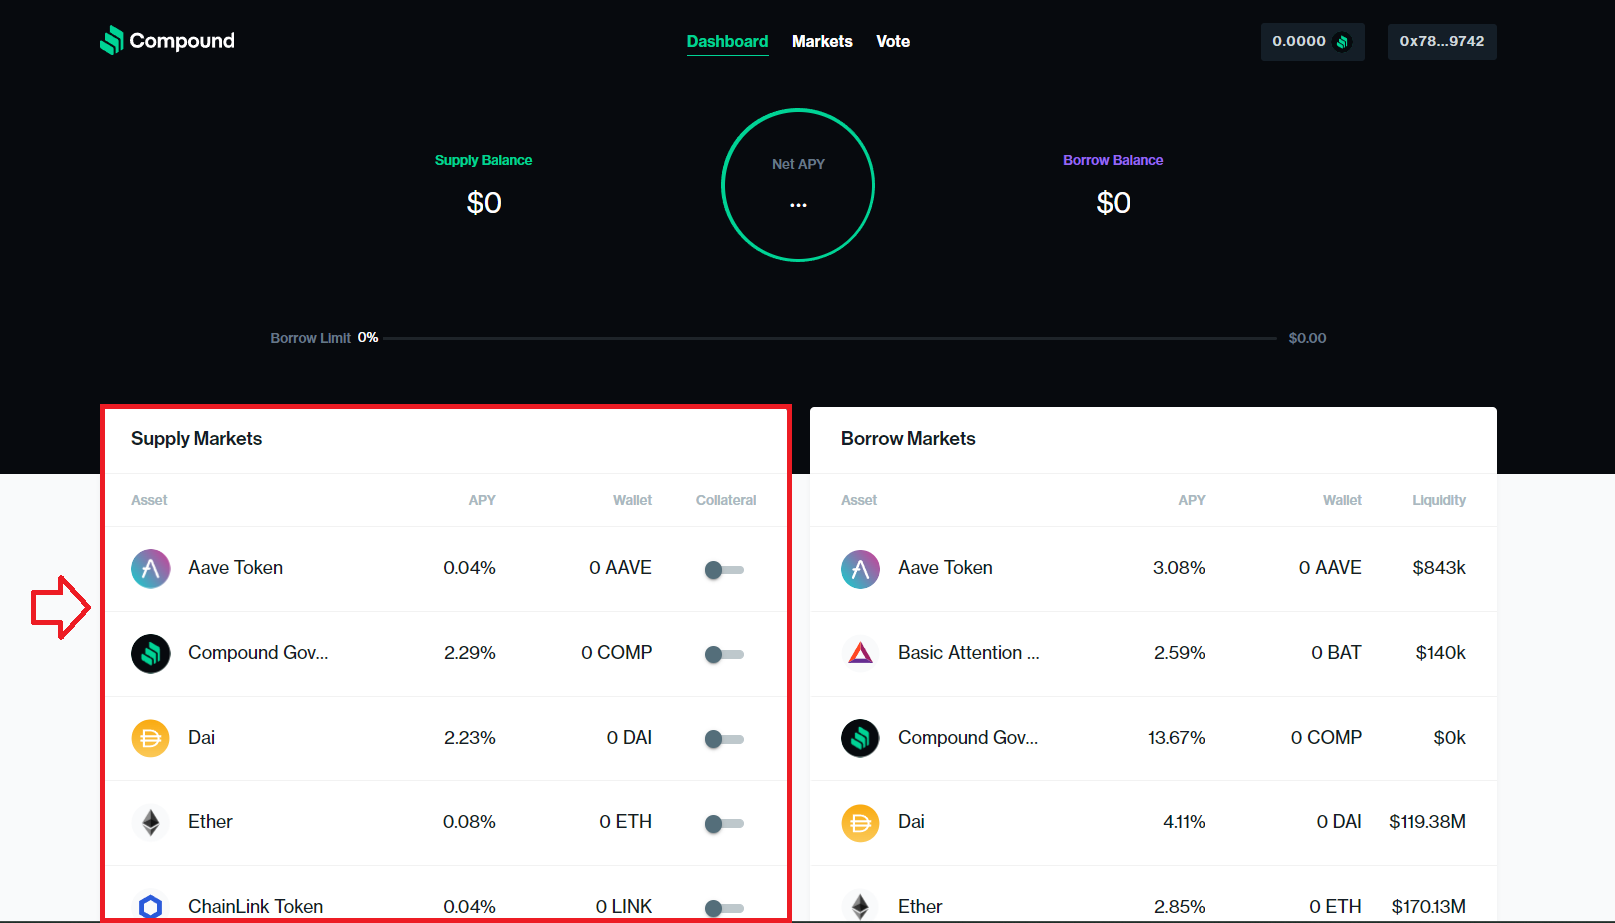Click the Dai icon in Borrow Markets

coord(860,822)
